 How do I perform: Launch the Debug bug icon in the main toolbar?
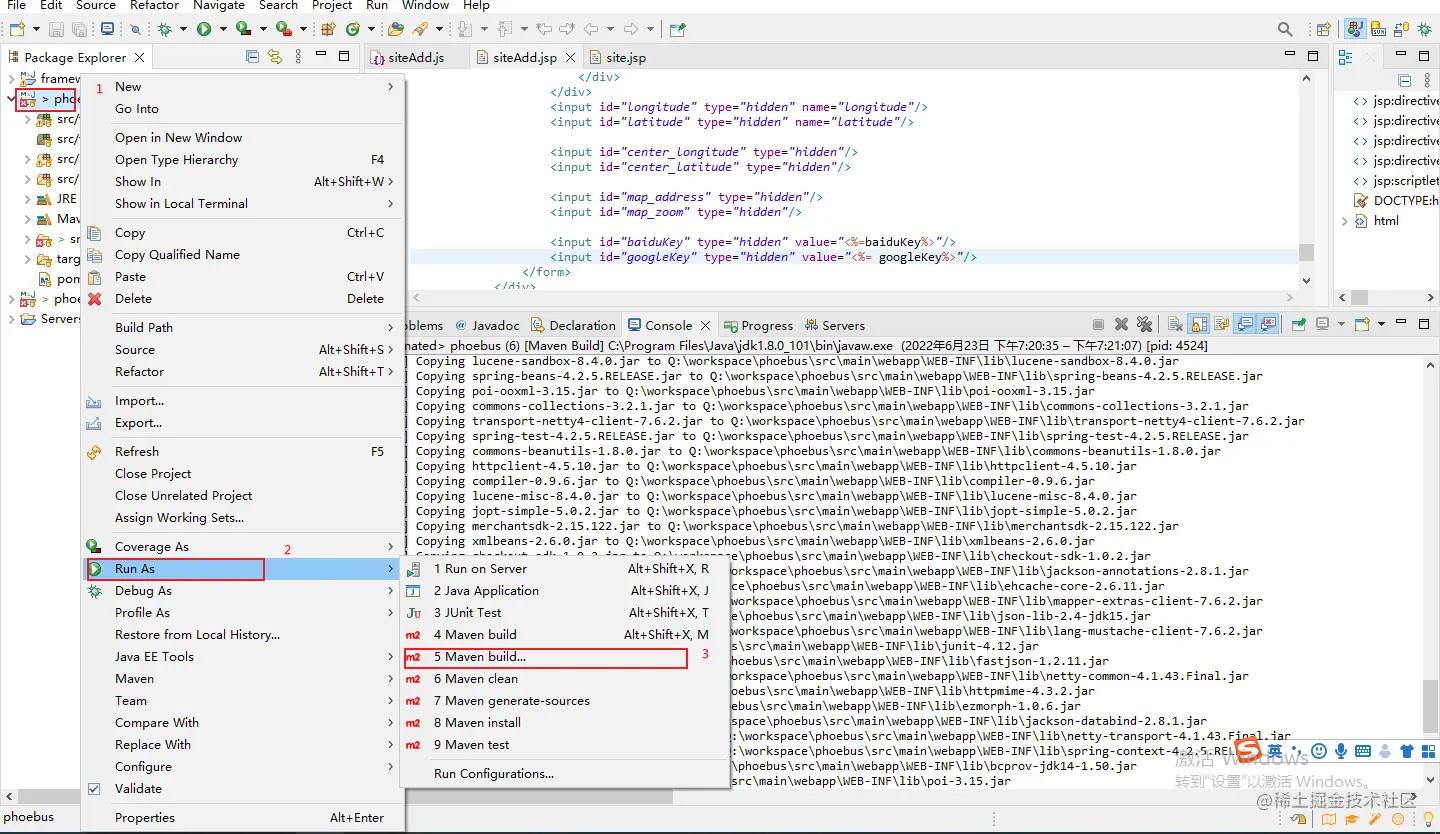[165, 29]
